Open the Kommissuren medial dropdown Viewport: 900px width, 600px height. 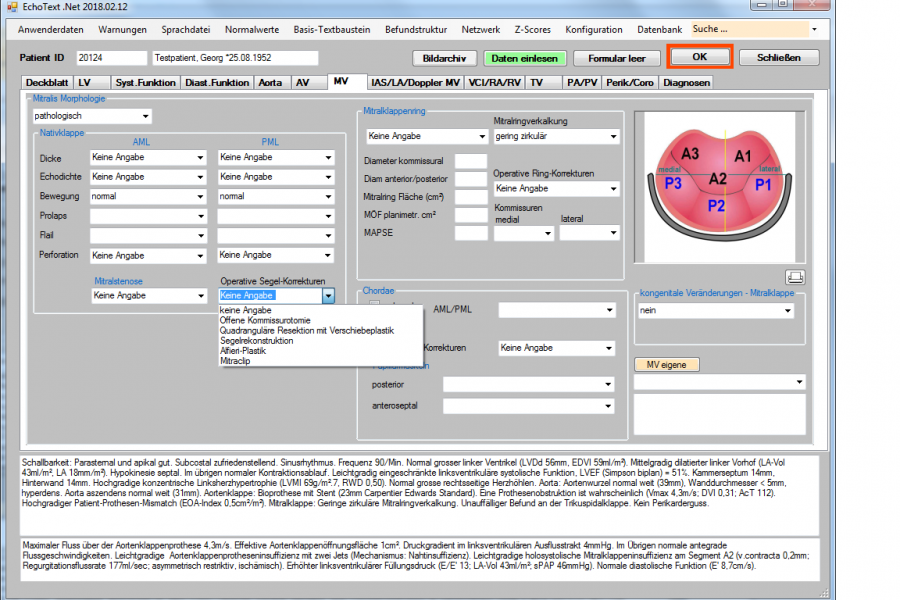click(x=523, y=233)
